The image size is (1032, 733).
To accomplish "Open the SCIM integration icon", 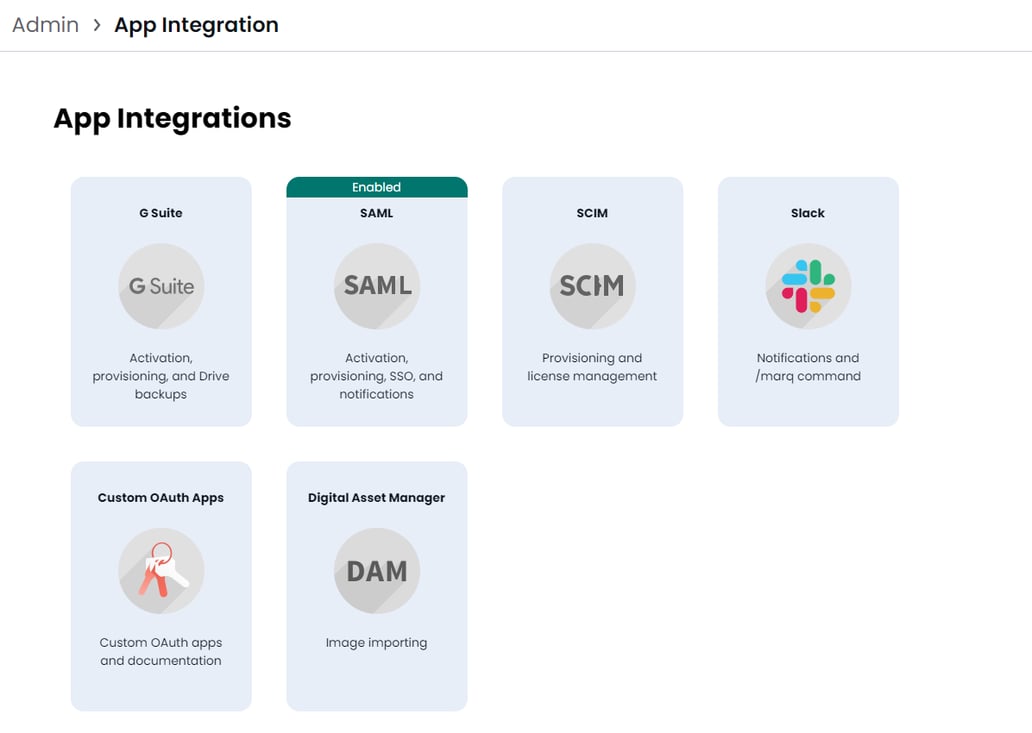I will (x=592, y=286).
